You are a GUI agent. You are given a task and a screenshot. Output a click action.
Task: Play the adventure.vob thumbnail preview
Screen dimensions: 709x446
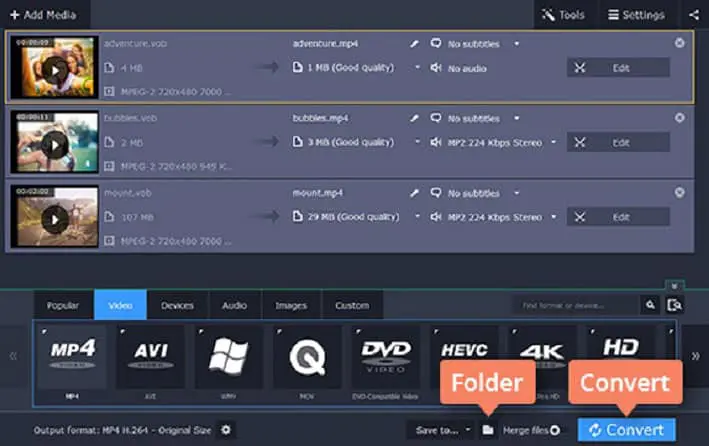point(55,68)
